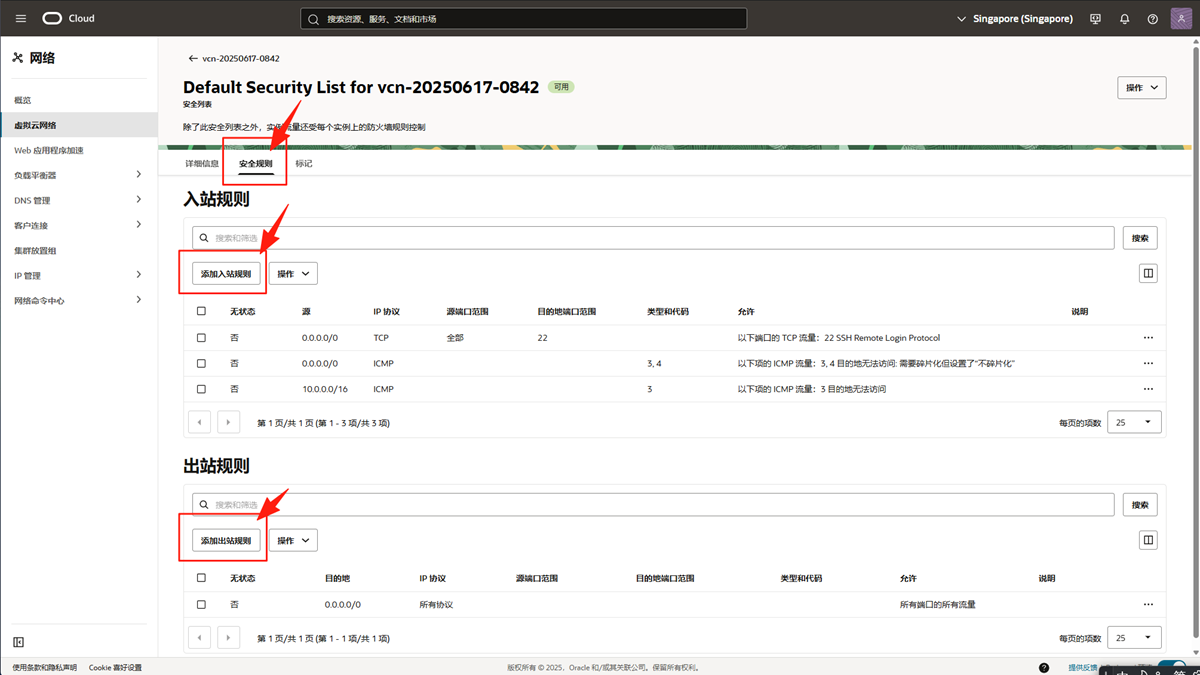
Task: Click the column layout icon for ingress rules
Action: coord(1148,273)
